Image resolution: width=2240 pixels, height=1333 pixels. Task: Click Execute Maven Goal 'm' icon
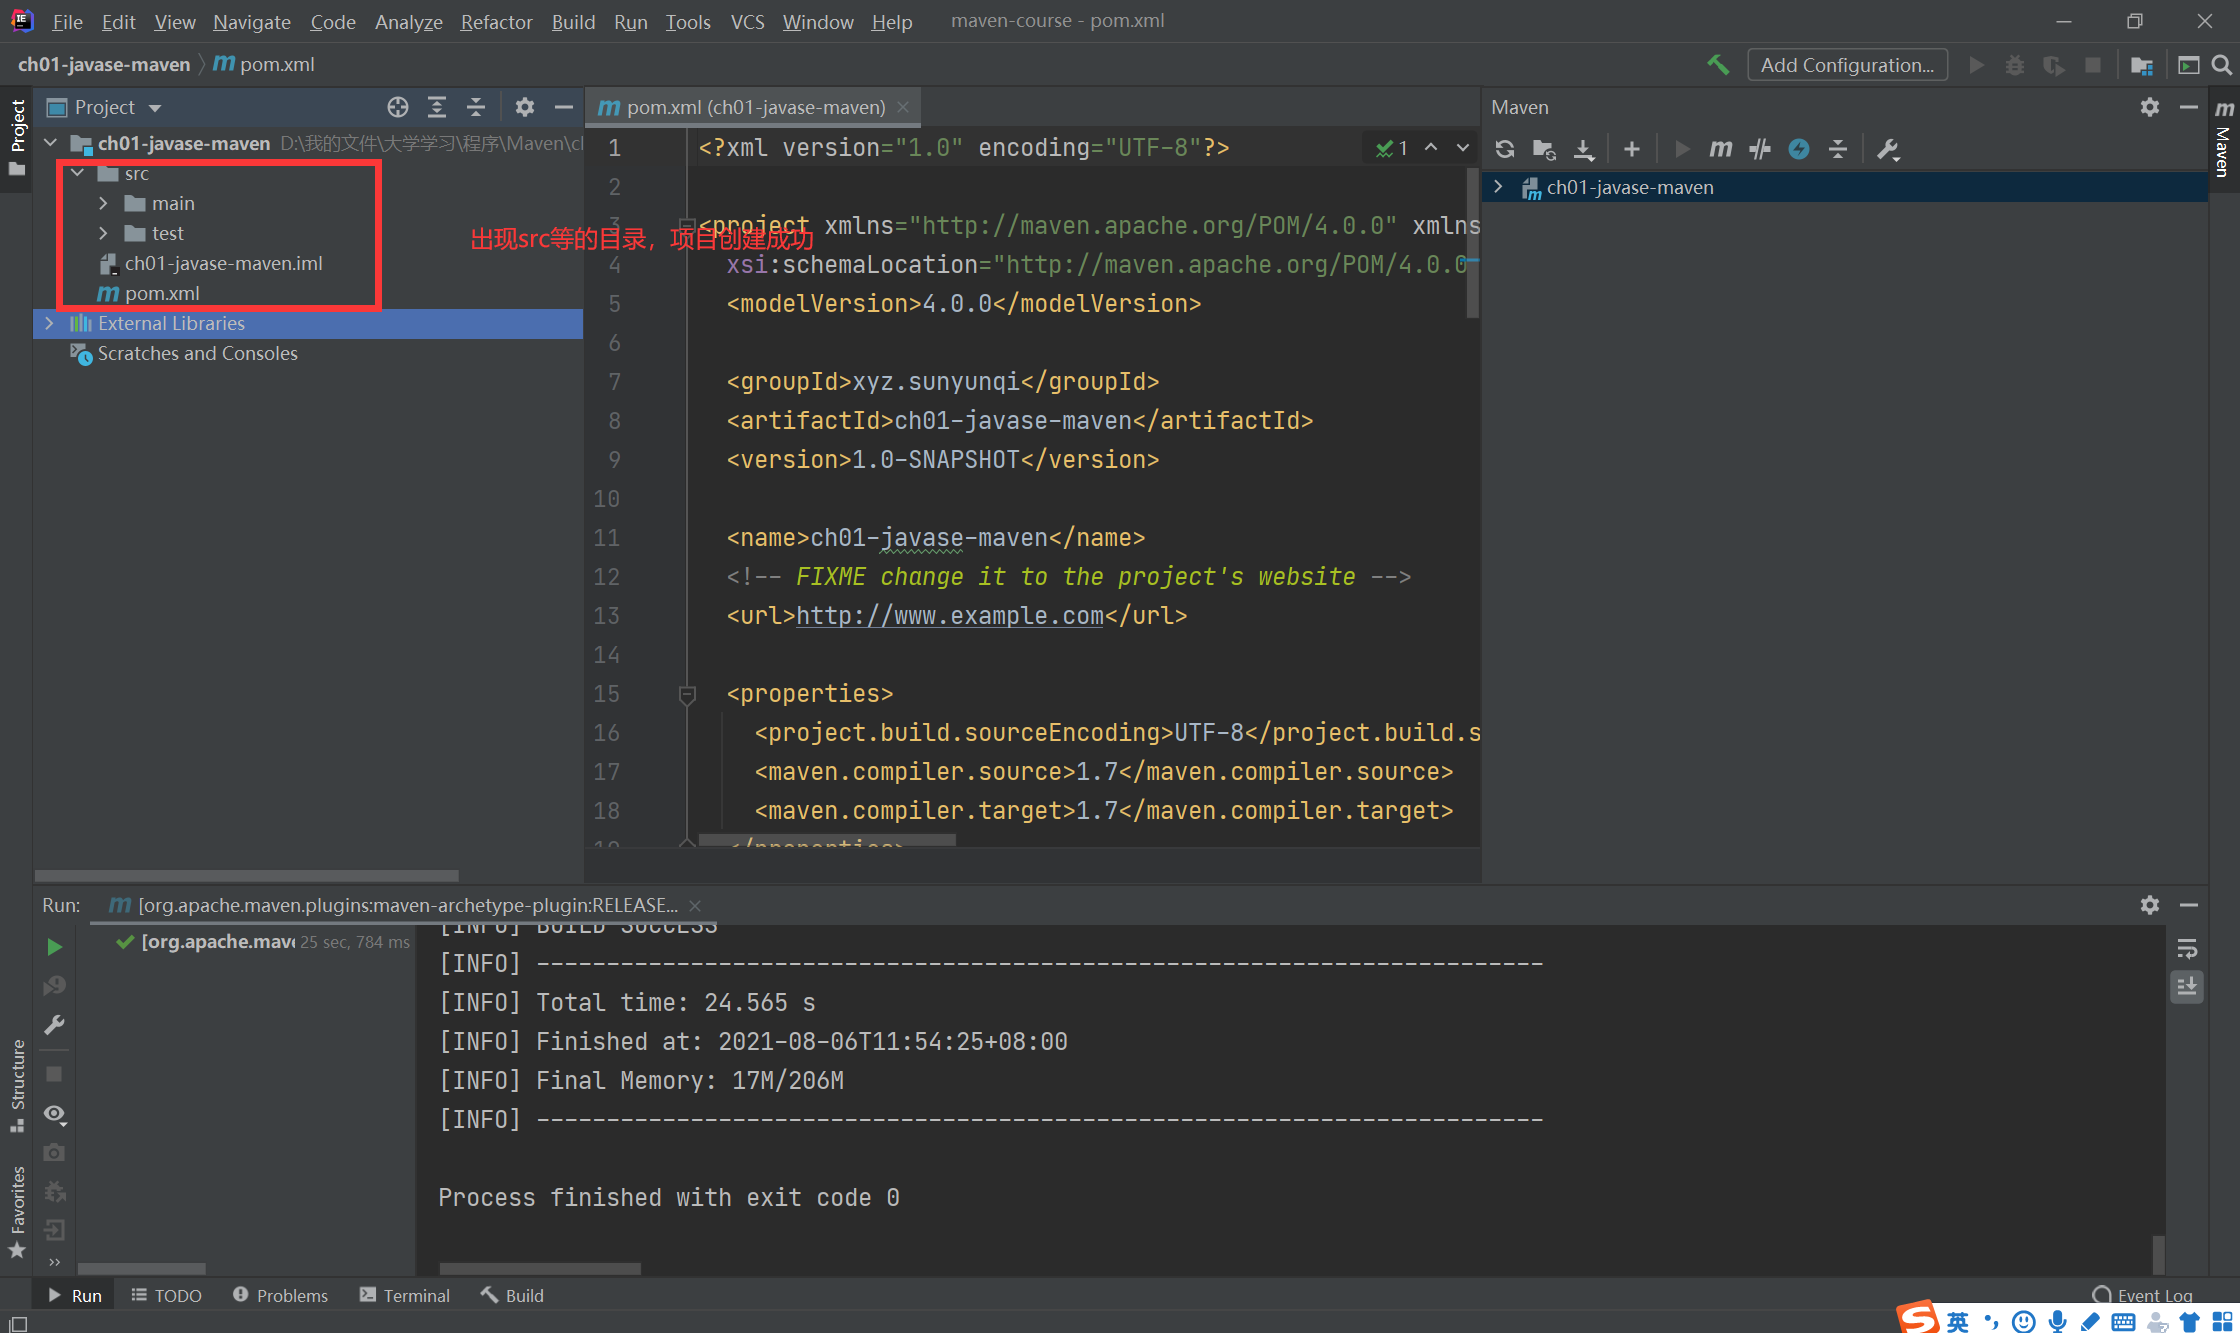coord(1720,149)
